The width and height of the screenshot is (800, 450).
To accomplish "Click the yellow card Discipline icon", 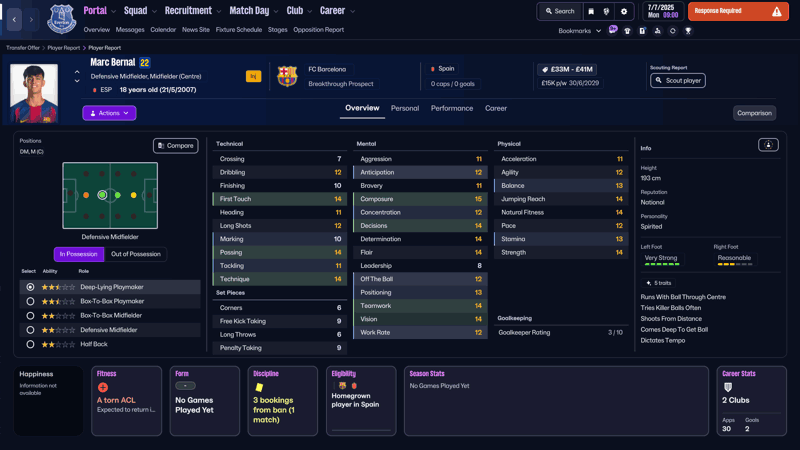I will 259,387.
